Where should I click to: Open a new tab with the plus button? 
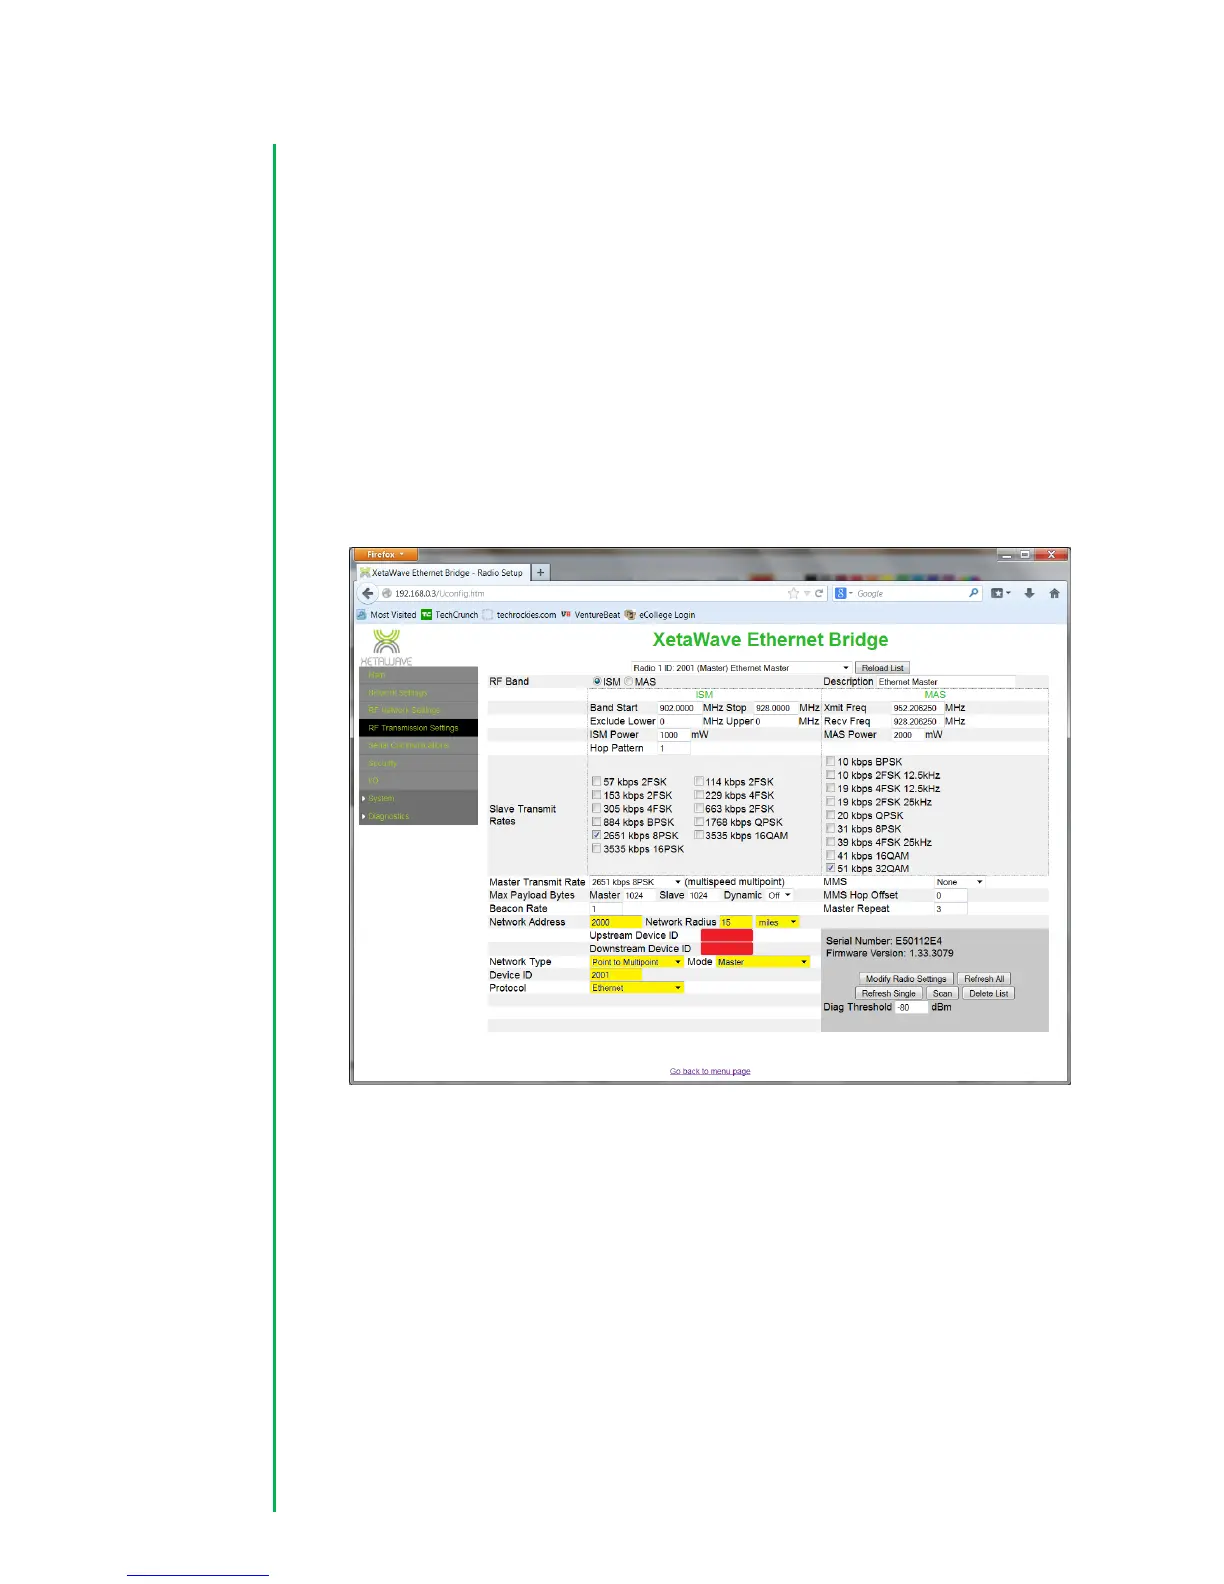point(540,573)
